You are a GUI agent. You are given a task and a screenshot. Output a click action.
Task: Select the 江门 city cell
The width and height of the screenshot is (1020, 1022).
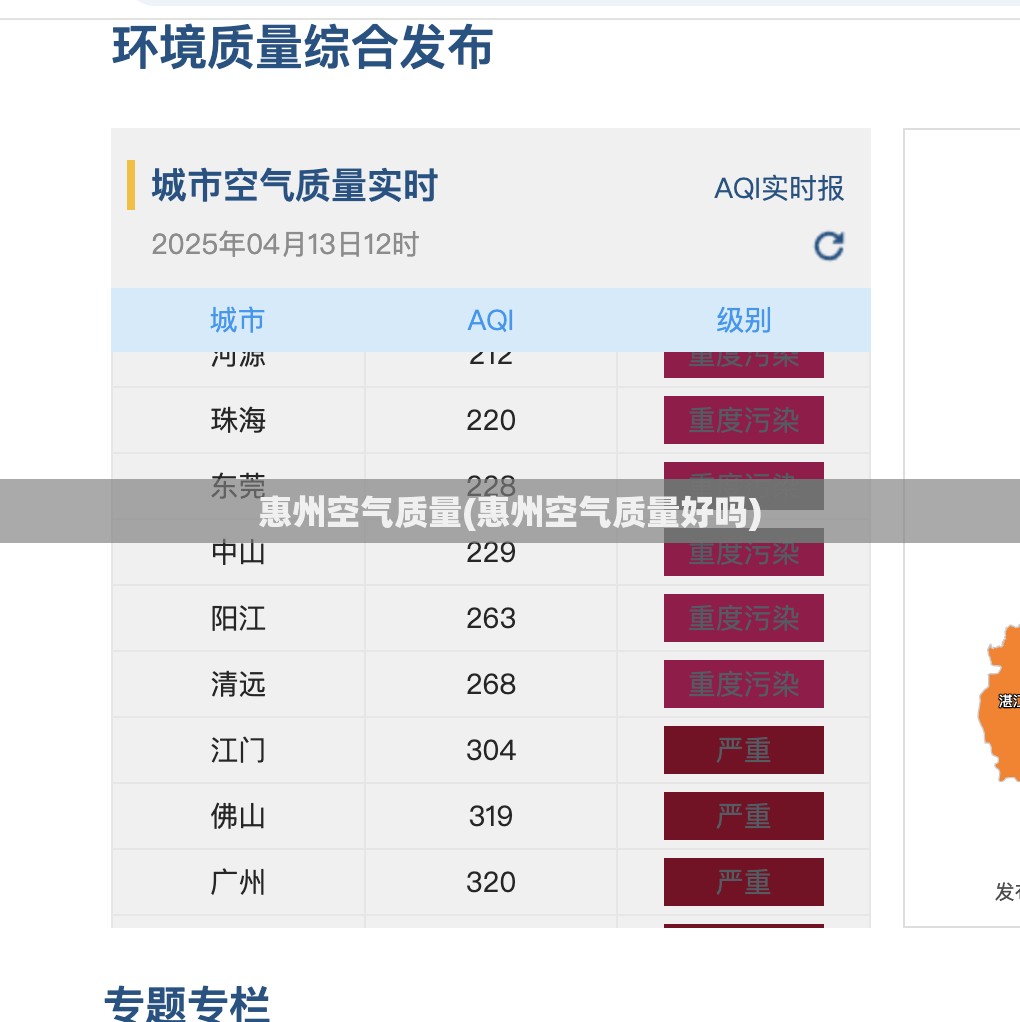click(x=238, y=750)
